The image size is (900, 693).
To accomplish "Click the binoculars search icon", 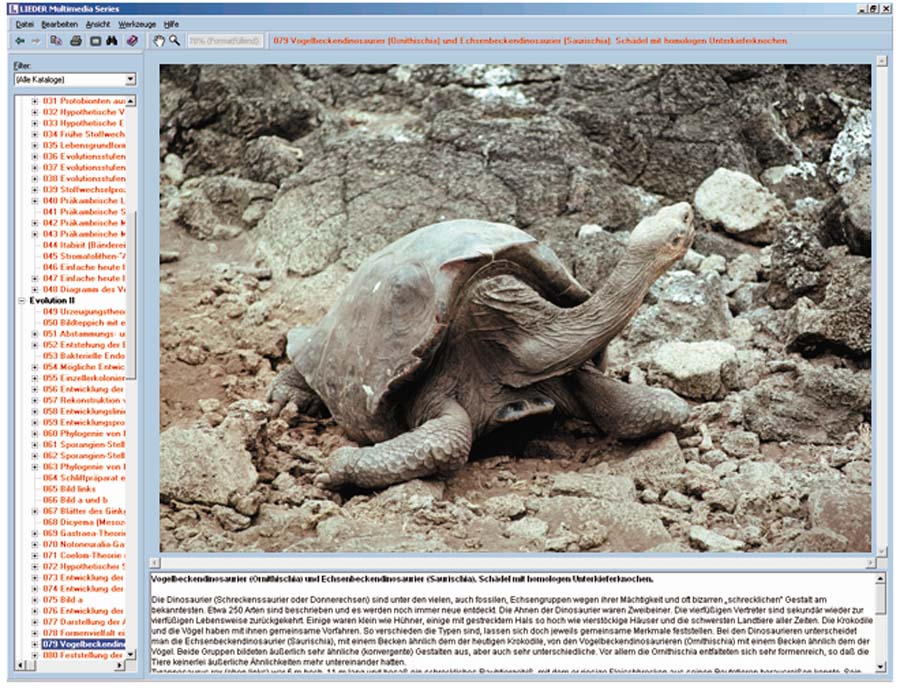I will 112,41.
